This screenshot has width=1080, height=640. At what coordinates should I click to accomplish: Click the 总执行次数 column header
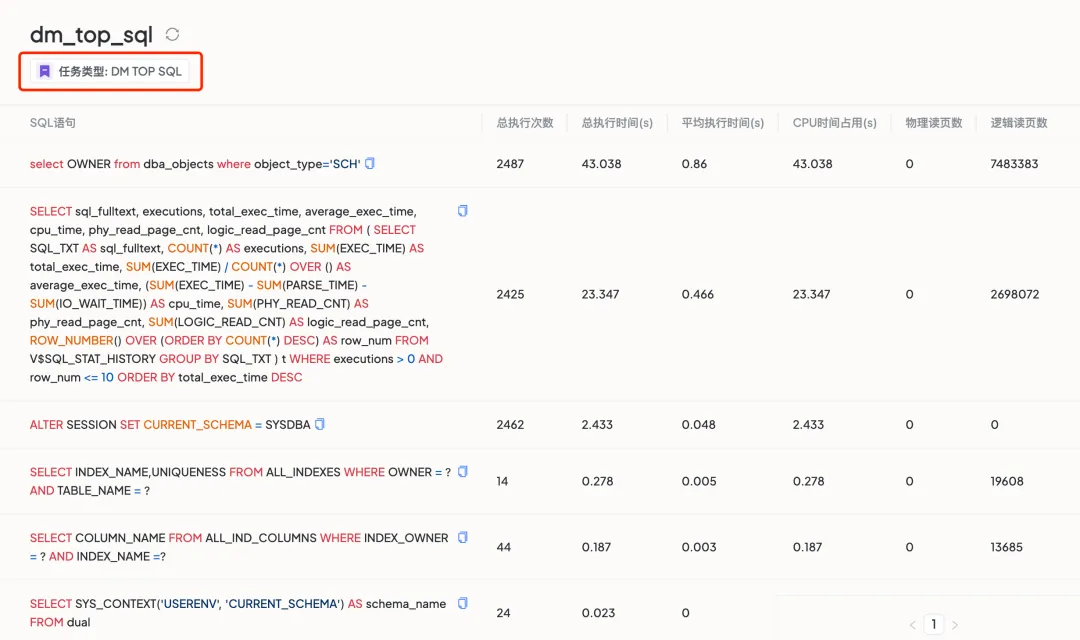coord(525,123)
